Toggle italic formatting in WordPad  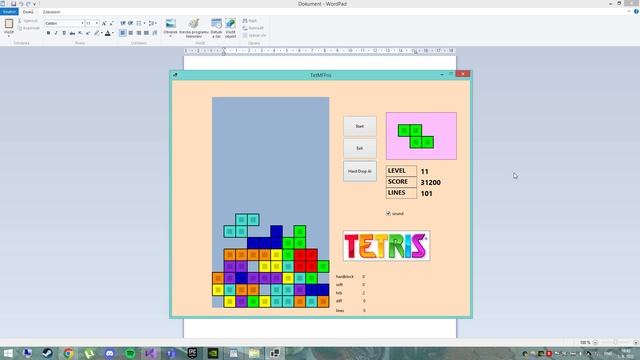click(x=56, y=33)
